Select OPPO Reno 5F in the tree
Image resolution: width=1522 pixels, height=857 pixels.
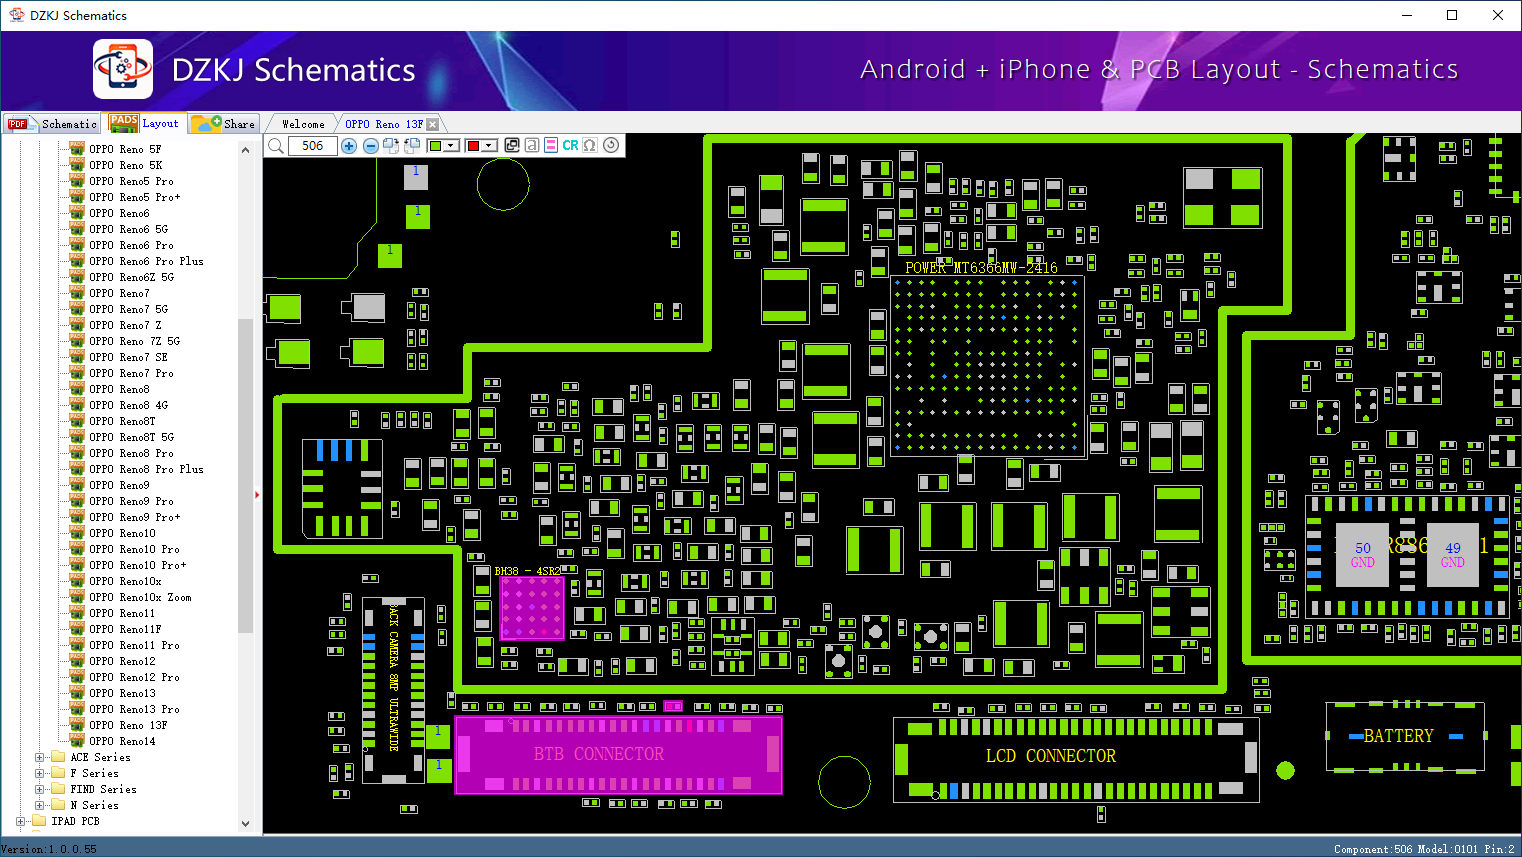[125, 149]
